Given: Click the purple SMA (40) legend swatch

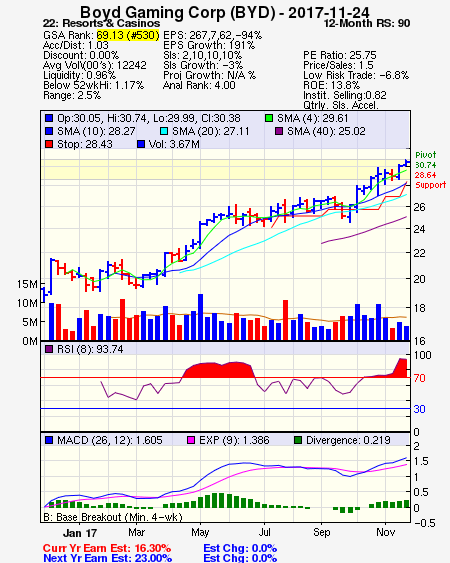Looking at the screenshot, I should (279, 131).
